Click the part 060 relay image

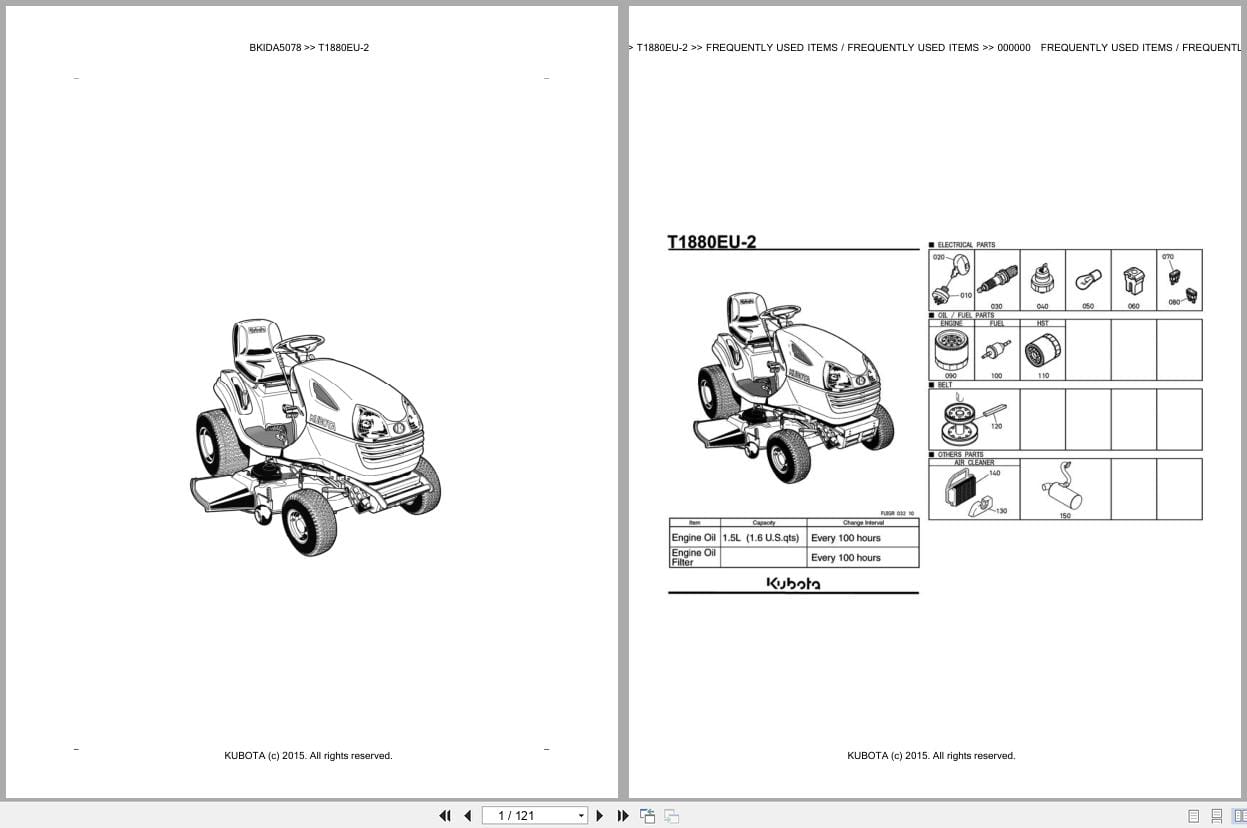tap(1133, 279)
